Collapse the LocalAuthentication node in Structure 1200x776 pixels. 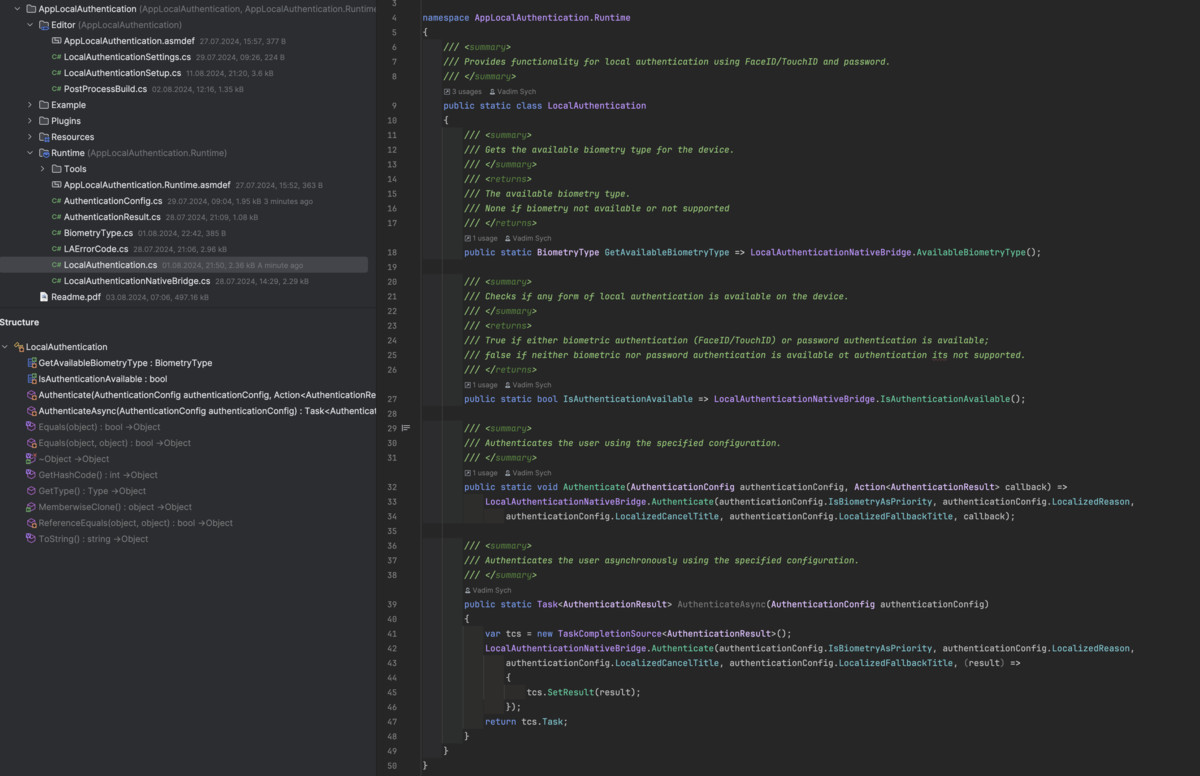(5, 347)
